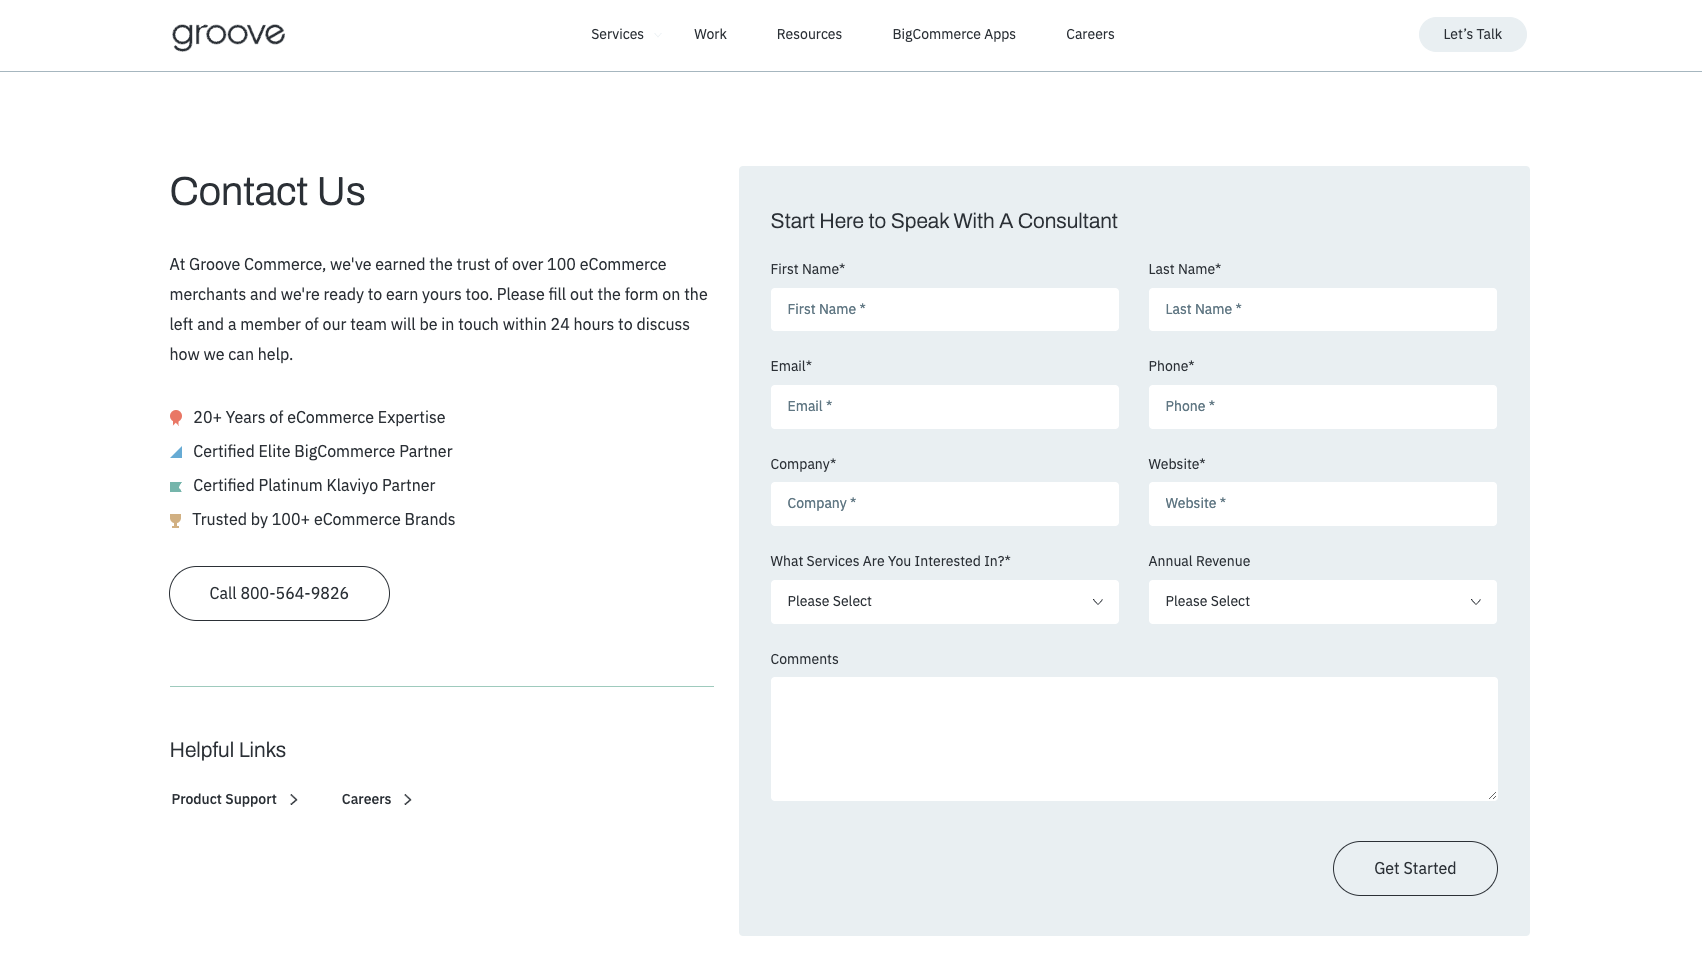This screenshot has height=957, width=1702.
Task: Click the red ribbon award icon
Action: point(176,418)
